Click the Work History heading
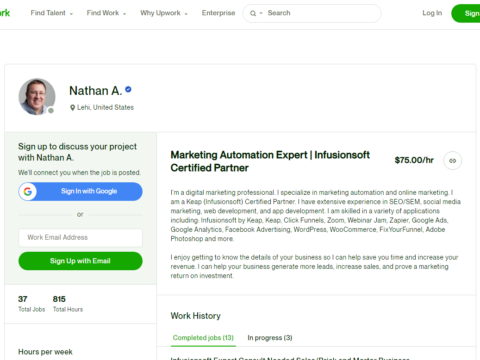The width and height of the screenshot is (480, 360). point(196,316)
